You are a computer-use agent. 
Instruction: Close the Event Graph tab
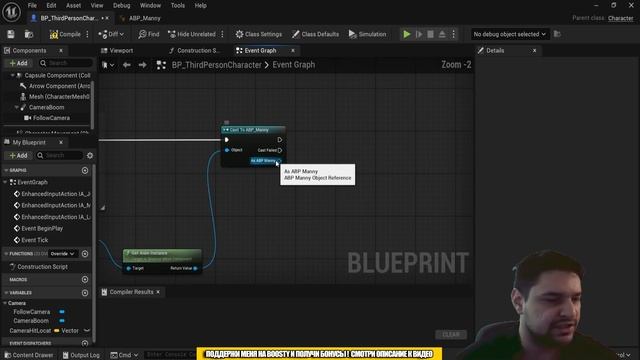click(293, 51)
